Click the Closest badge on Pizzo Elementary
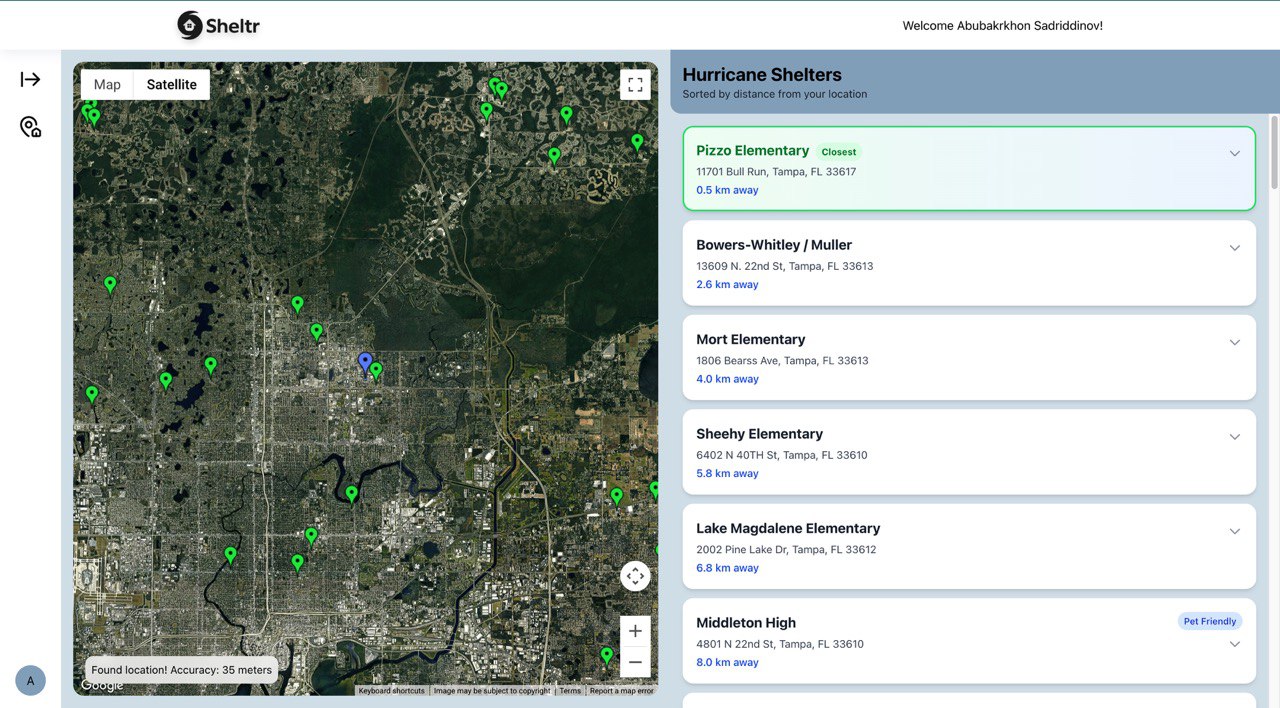The width and height of the screenshot is (1280, 708). pos(839,152)
